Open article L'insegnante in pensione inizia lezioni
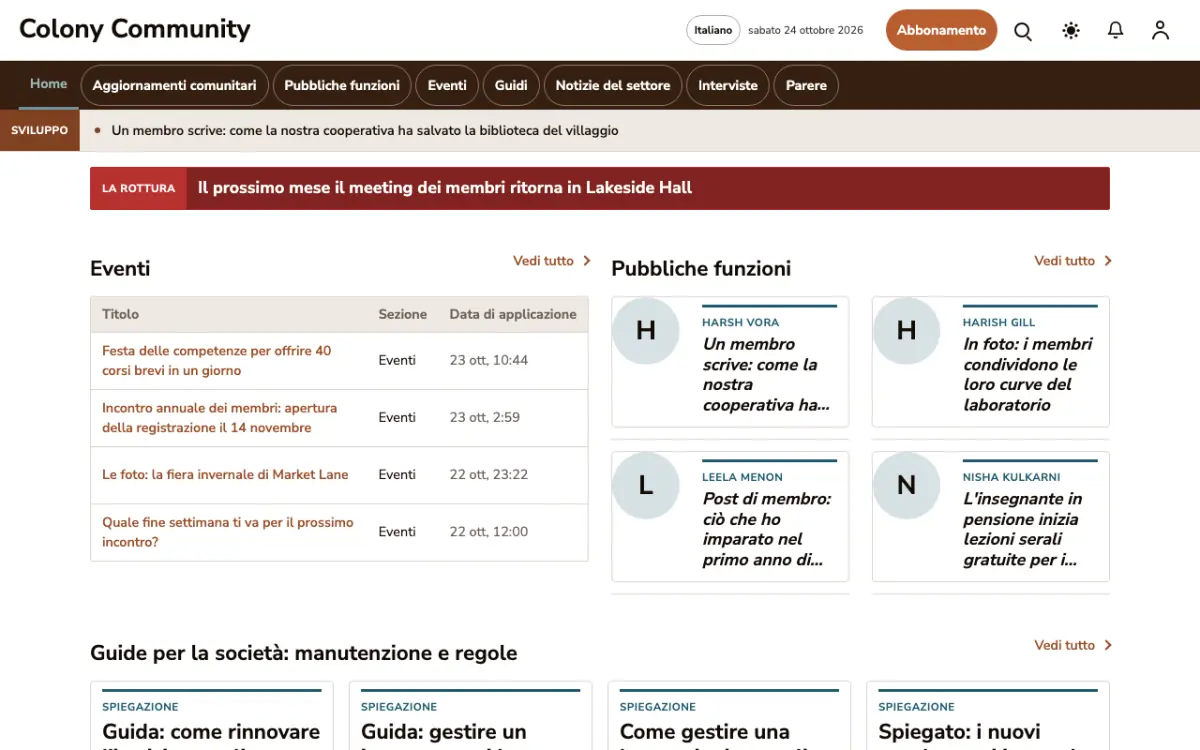The image size is (1200, 750). tap(1023, 530)
